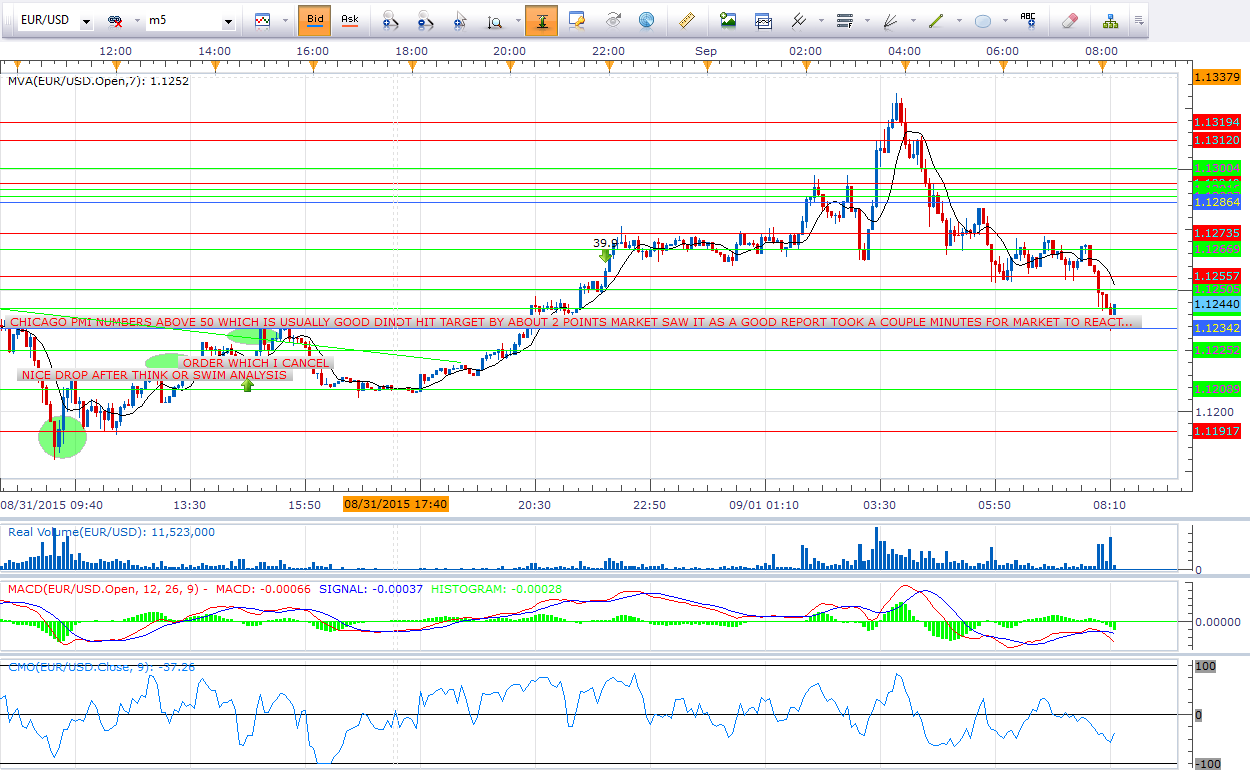Click the ABC text label tool
The image size is (1250, 770).
point(1028,19)
